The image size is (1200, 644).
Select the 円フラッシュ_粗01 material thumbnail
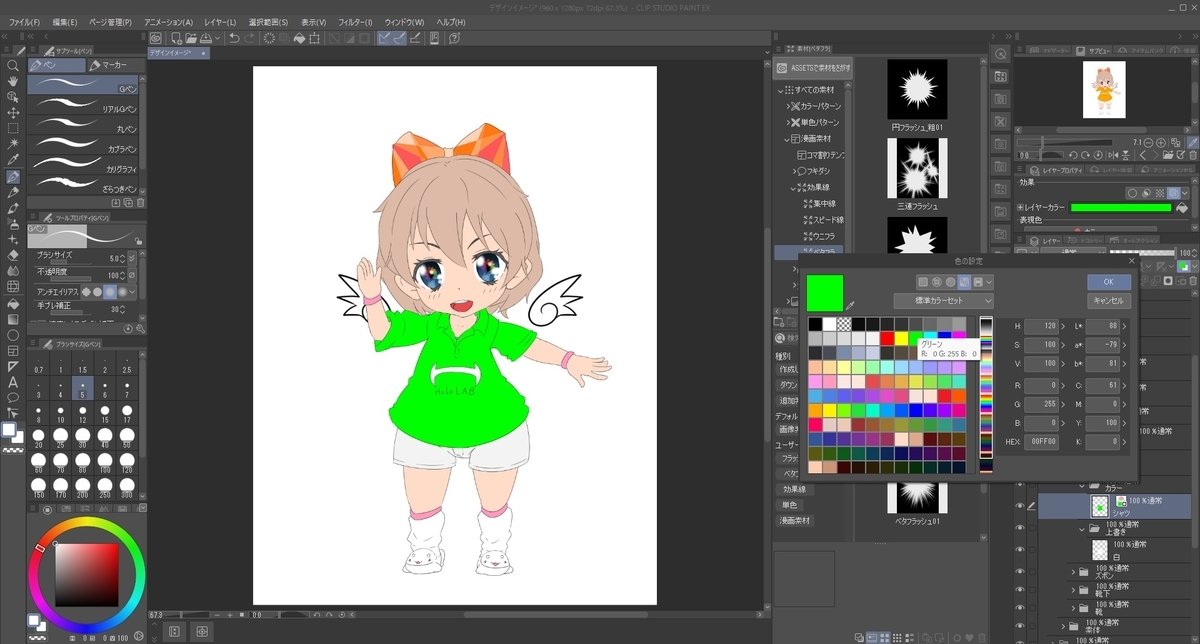tap(917, 91)
